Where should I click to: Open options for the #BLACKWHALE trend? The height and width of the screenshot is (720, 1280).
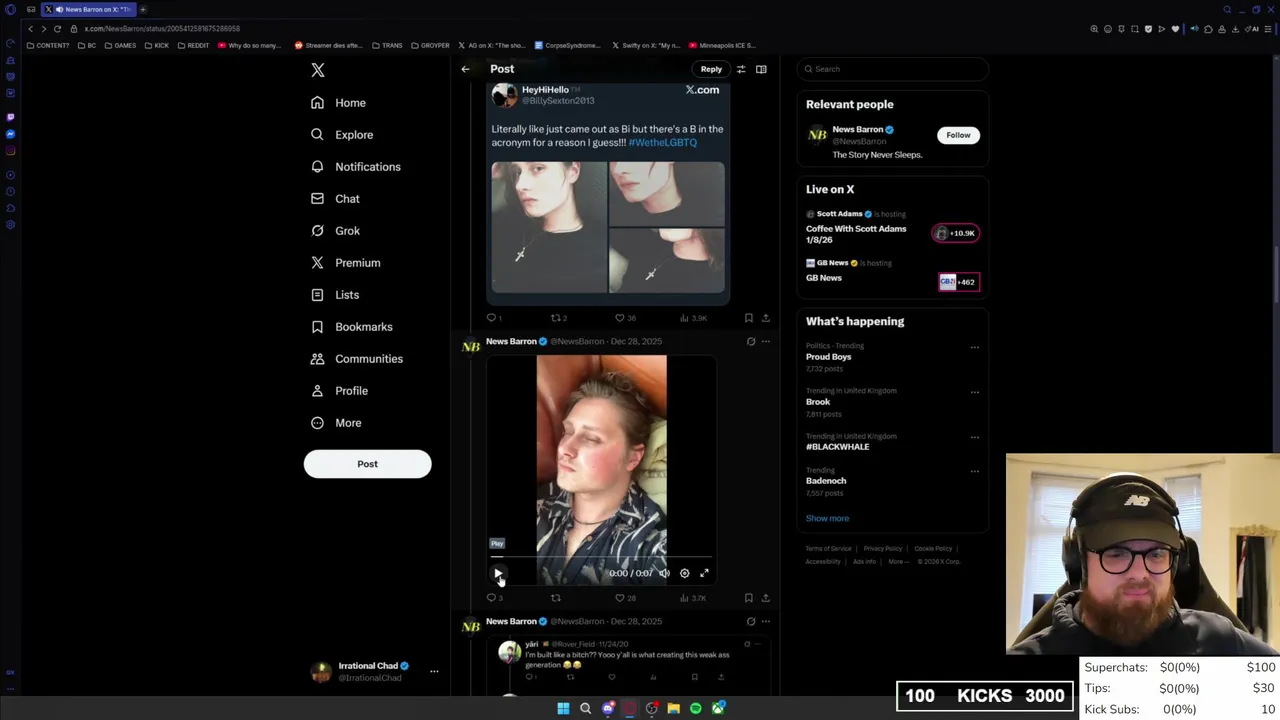[975, 439]
